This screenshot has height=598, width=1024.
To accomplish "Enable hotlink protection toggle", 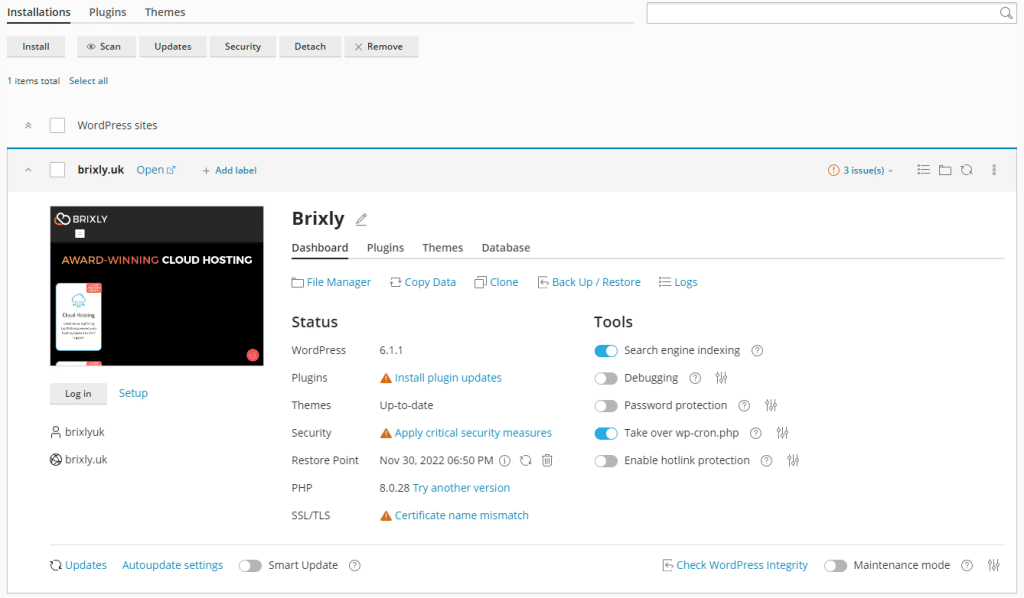I will (606, 461).
